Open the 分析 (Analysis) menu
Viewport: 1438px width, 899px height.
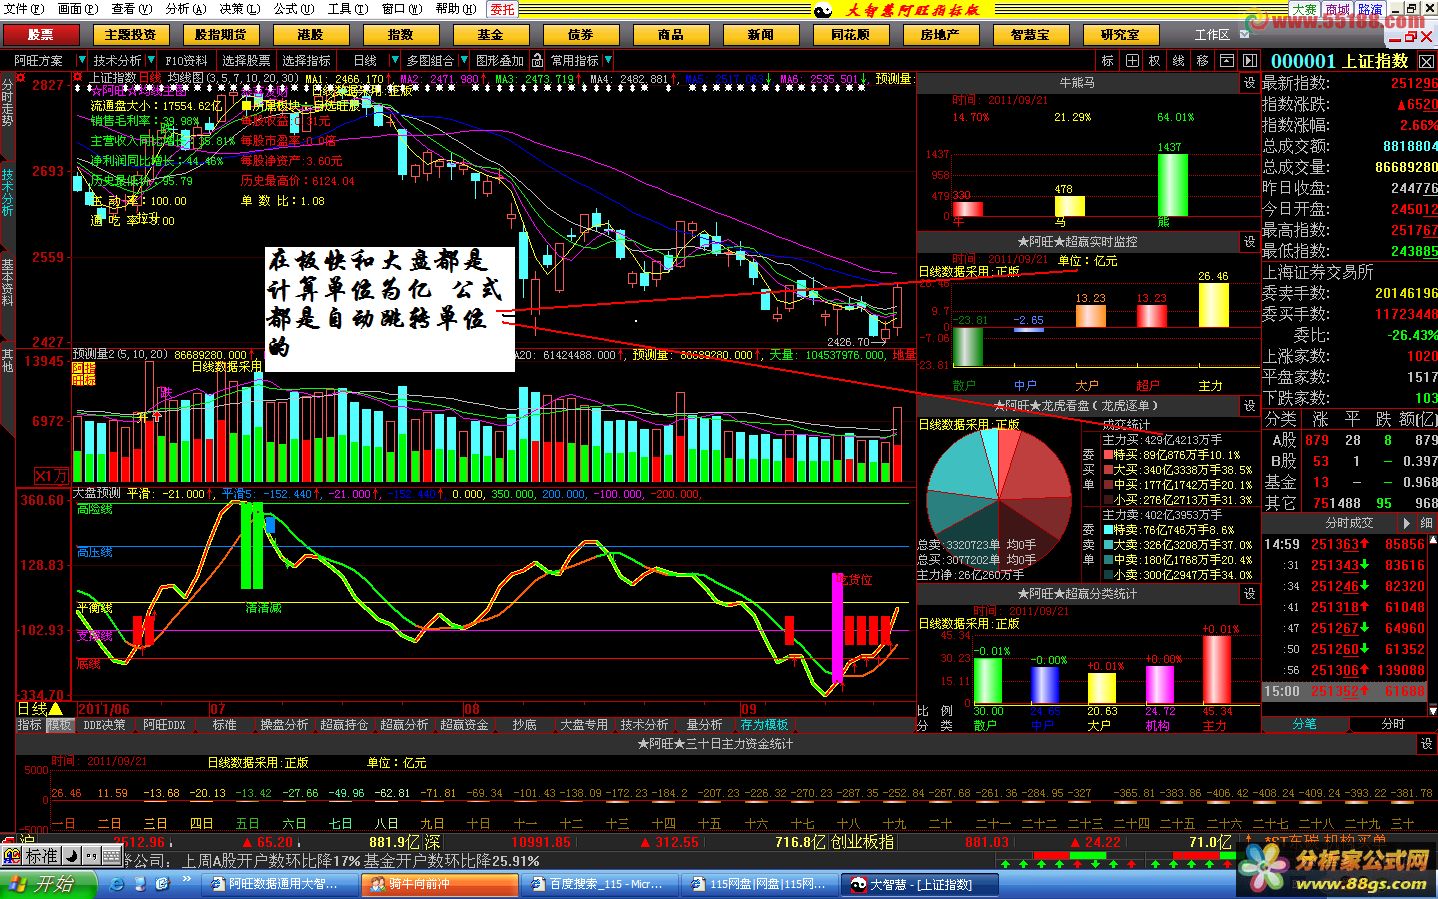click(x=185, y=9)
